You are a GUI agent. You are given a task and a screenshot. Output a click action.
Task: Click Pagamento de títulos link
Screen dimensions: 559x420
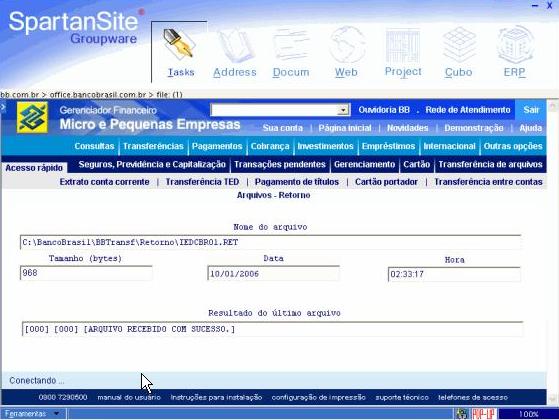(297, 182)
